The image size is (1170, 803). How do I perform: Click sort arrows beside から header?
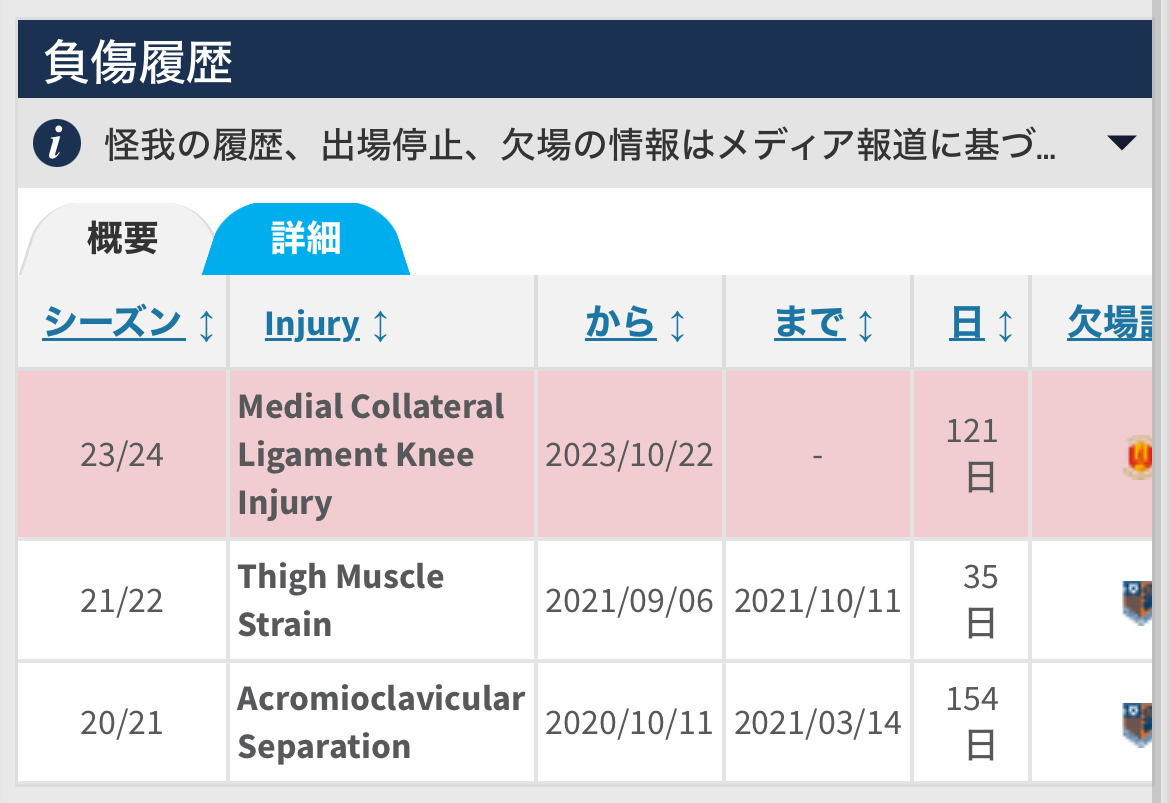pos(678,325)
